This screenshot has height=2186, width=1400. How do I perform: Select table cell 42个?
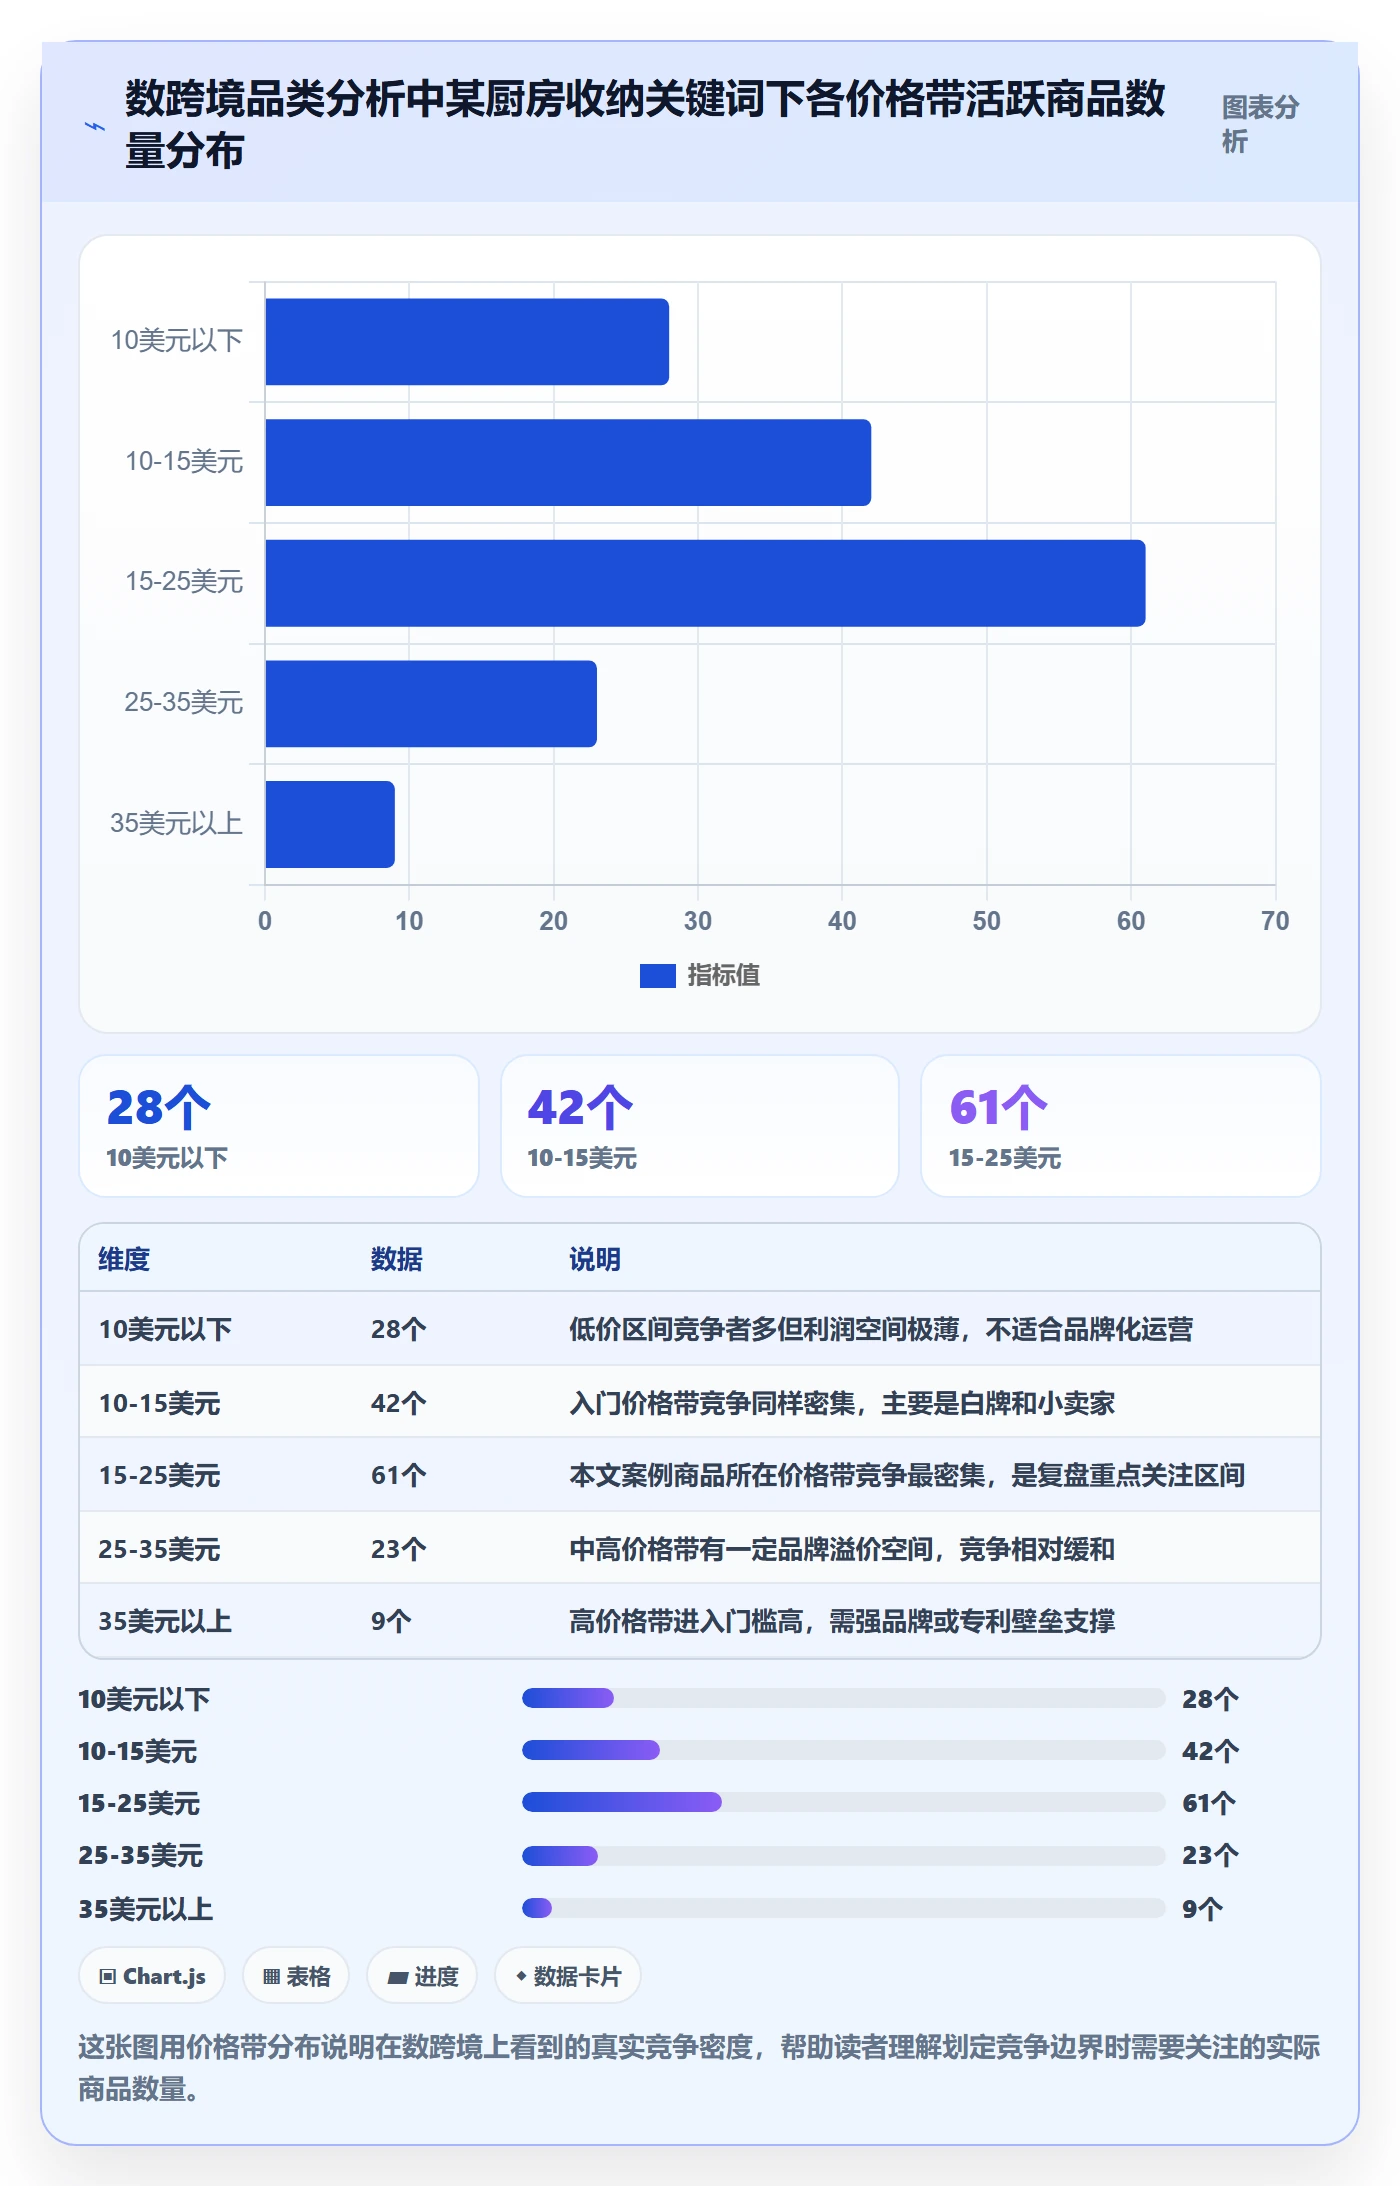point(399,1403)
